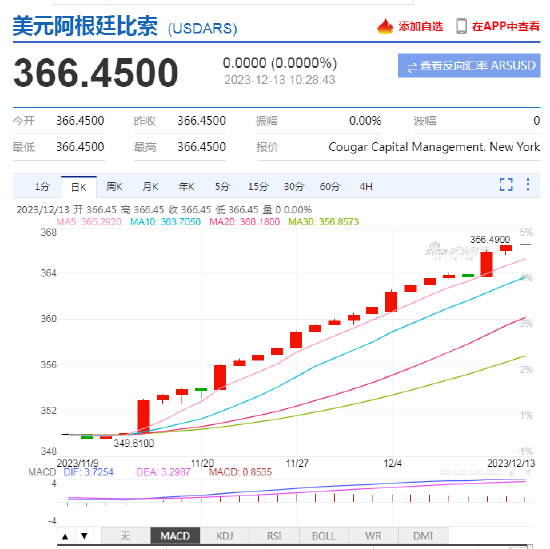Select the 周K weekly chart tab

click(x=114, y=187)
